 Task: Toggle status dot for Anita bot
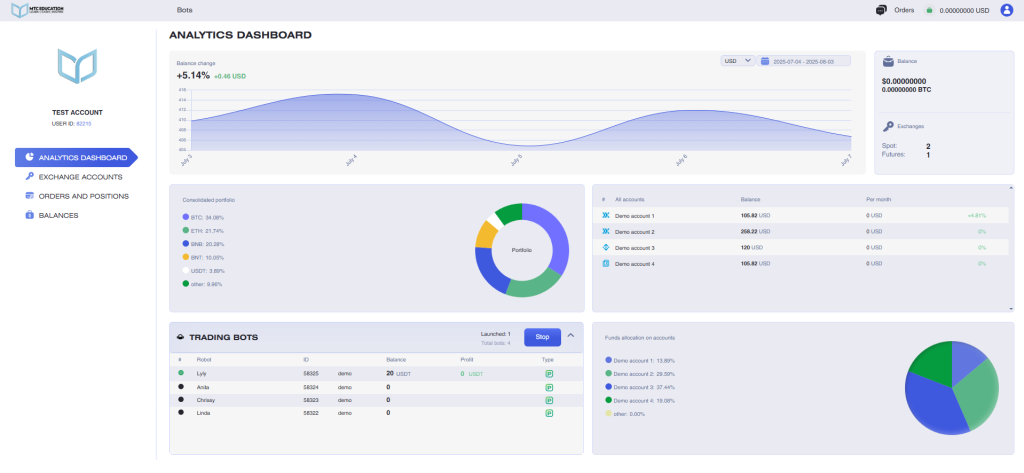(181, 386)
